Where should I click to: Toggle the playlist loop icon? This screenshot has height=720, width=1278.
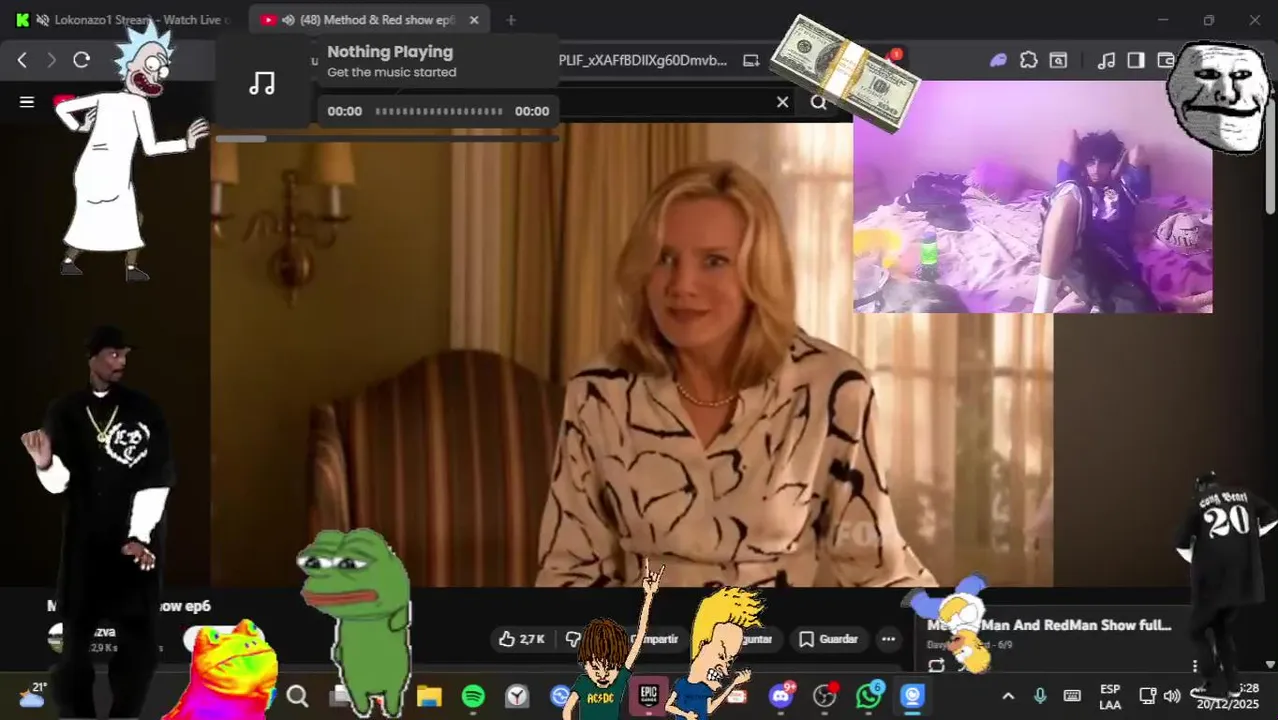pos(936,666)
